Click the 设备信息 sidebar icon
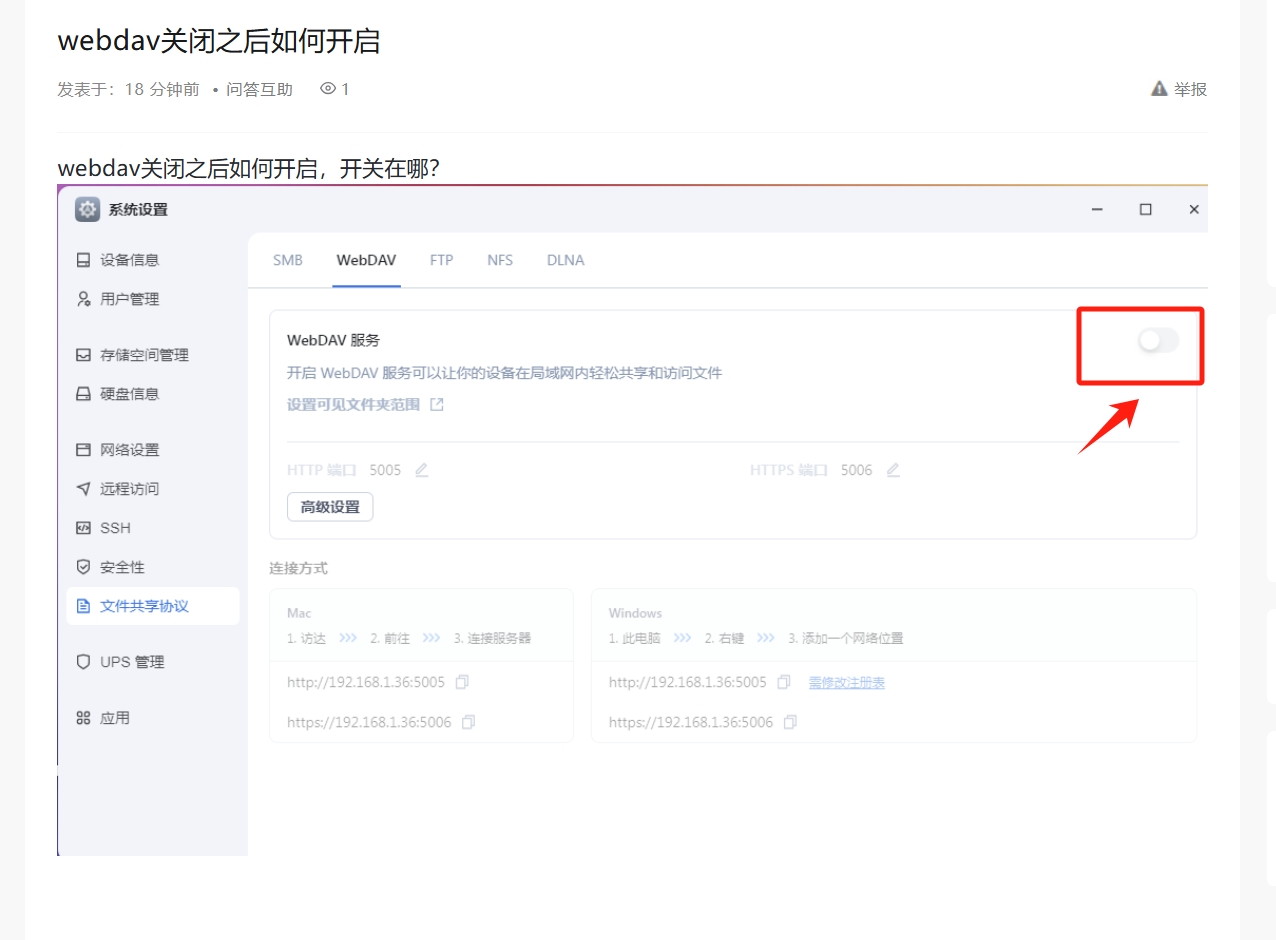The height and width of the screenshot is (940, 1276). [x=84, y=260]
